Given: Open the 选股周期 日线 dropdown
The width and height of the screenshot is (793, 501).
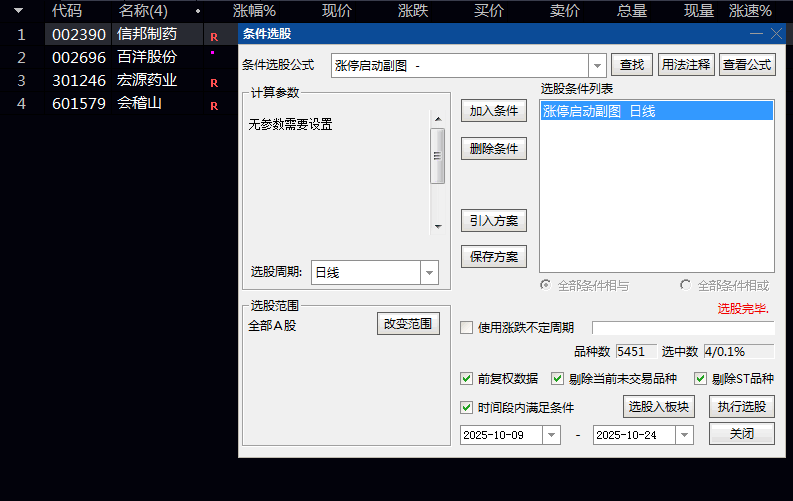Looking at the screenshot, I should [x=429, y=273].
